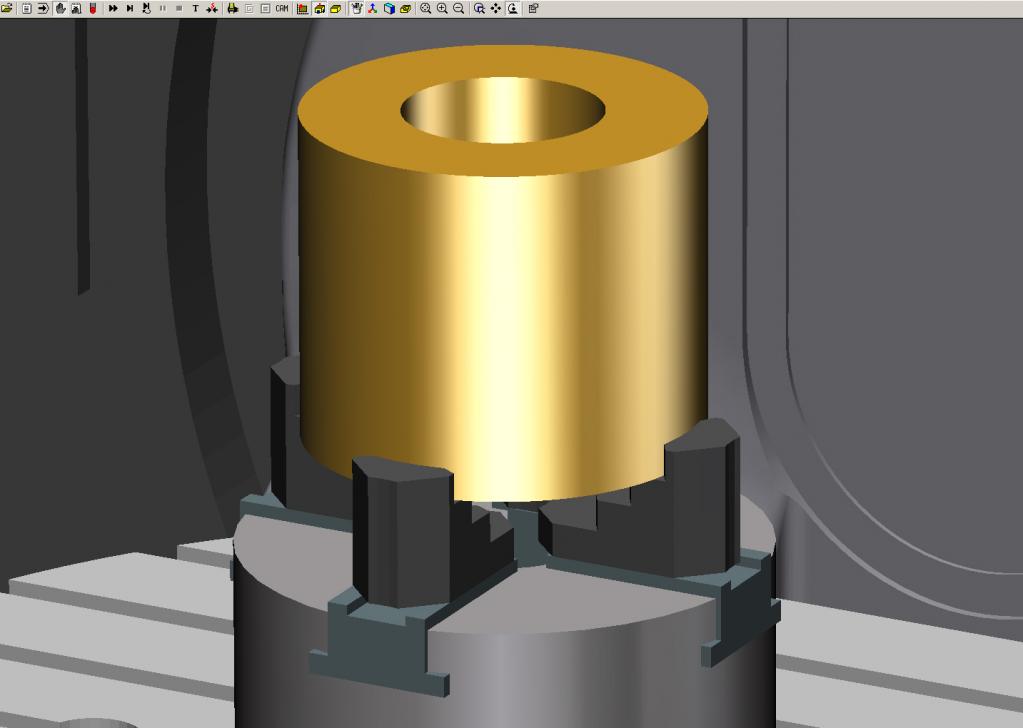Click the list window icon left of CAM
The image size is (1023, 728).
pyautogui.click(x=265, y=8)
